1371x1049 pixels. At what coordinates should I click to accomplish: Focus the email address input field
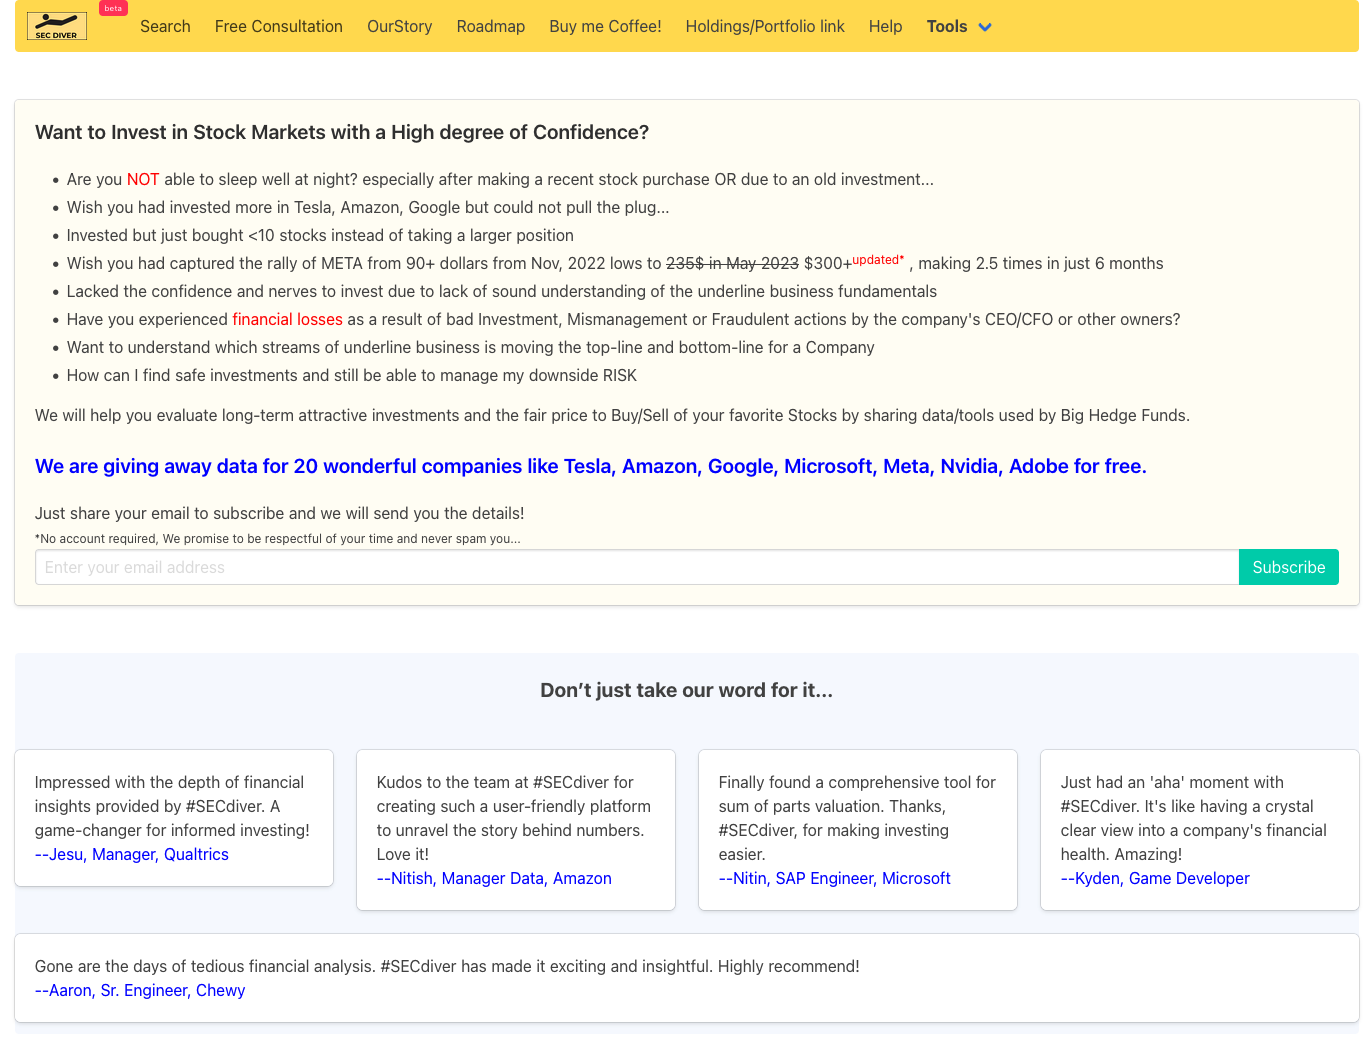pos(637,567)
